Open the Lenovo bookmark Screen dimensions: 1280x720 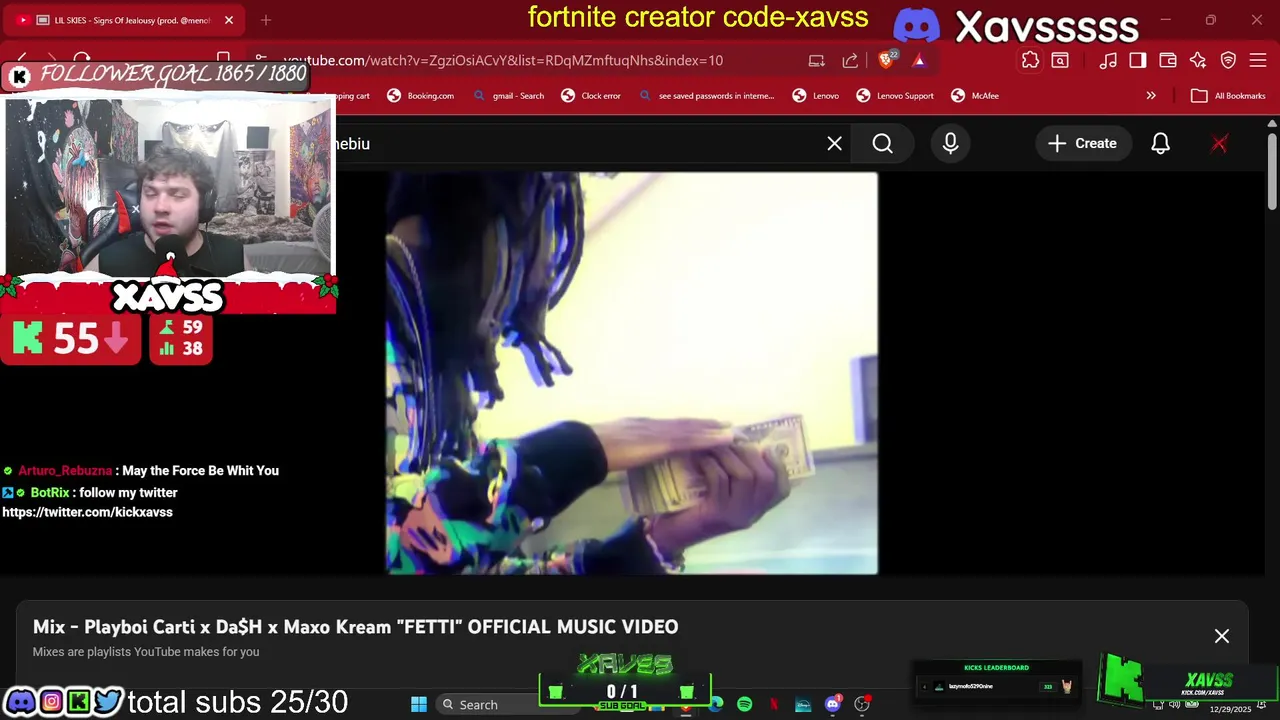[x=815, y=96]
